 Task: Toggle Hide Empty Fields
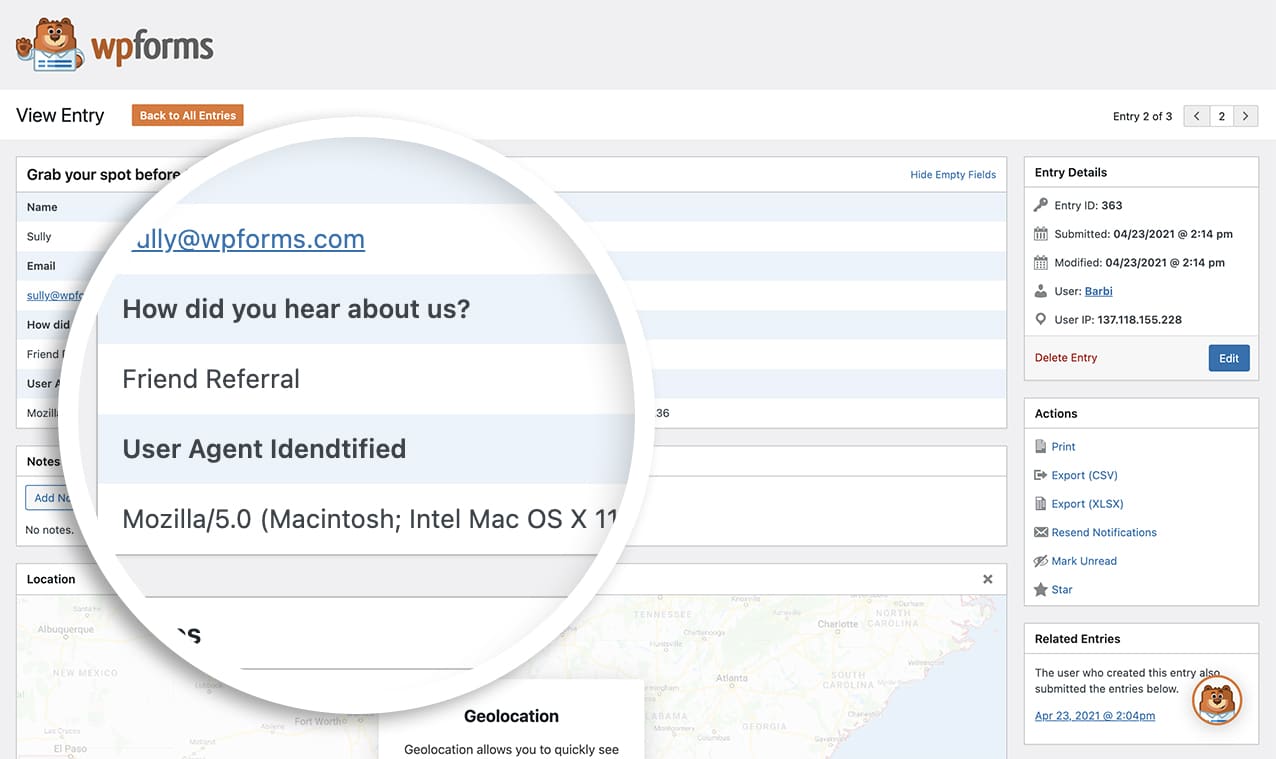tap(952, 174)
